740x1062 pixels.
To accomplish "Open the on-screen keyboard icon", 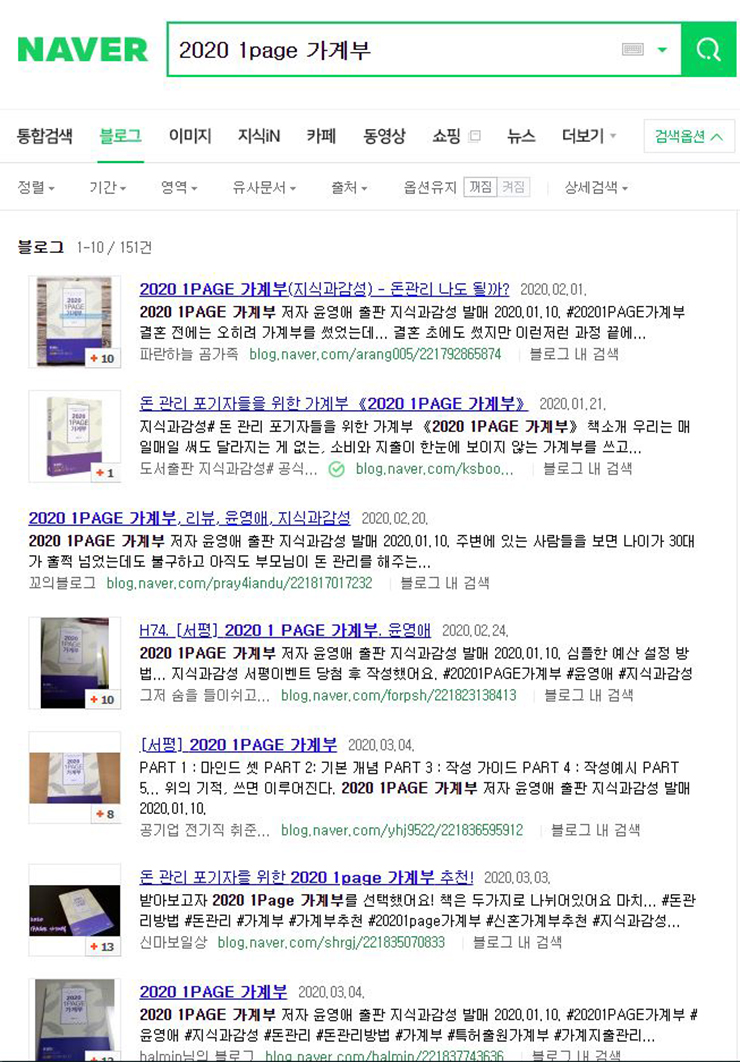I will pyautogui.click(x=632, y=49).
